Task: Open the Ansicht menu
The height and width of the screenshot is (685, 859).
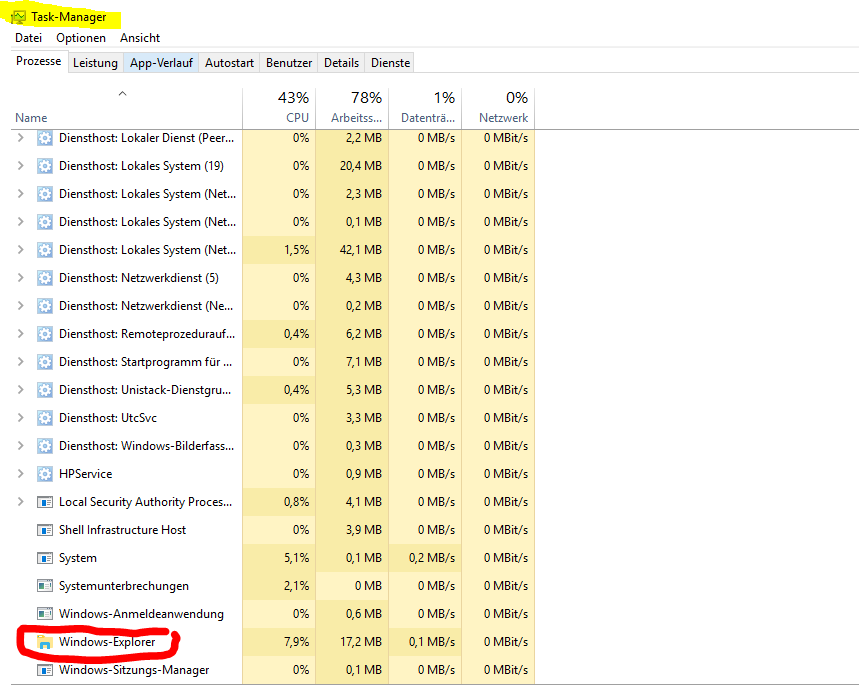Action: [140, 38]
